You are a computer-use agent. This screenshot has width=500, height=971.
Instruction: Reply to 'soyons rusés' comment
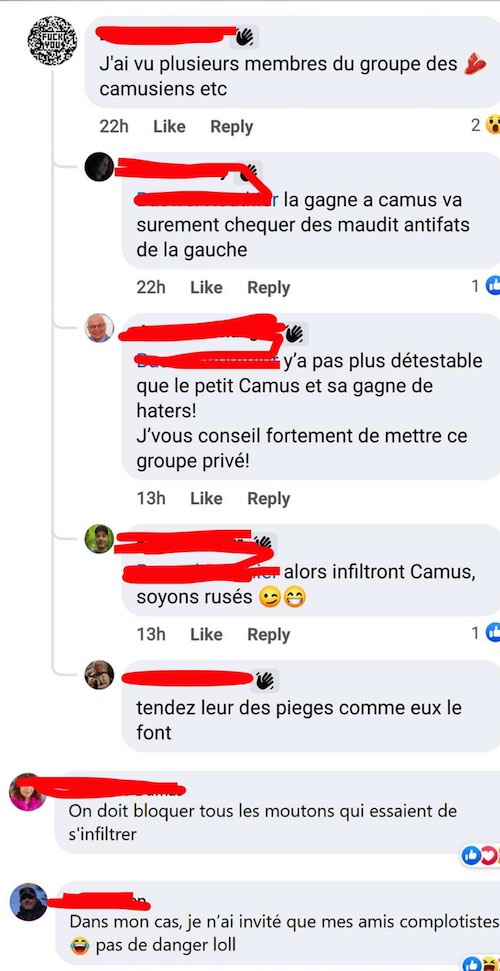click(x=269, y=634)
